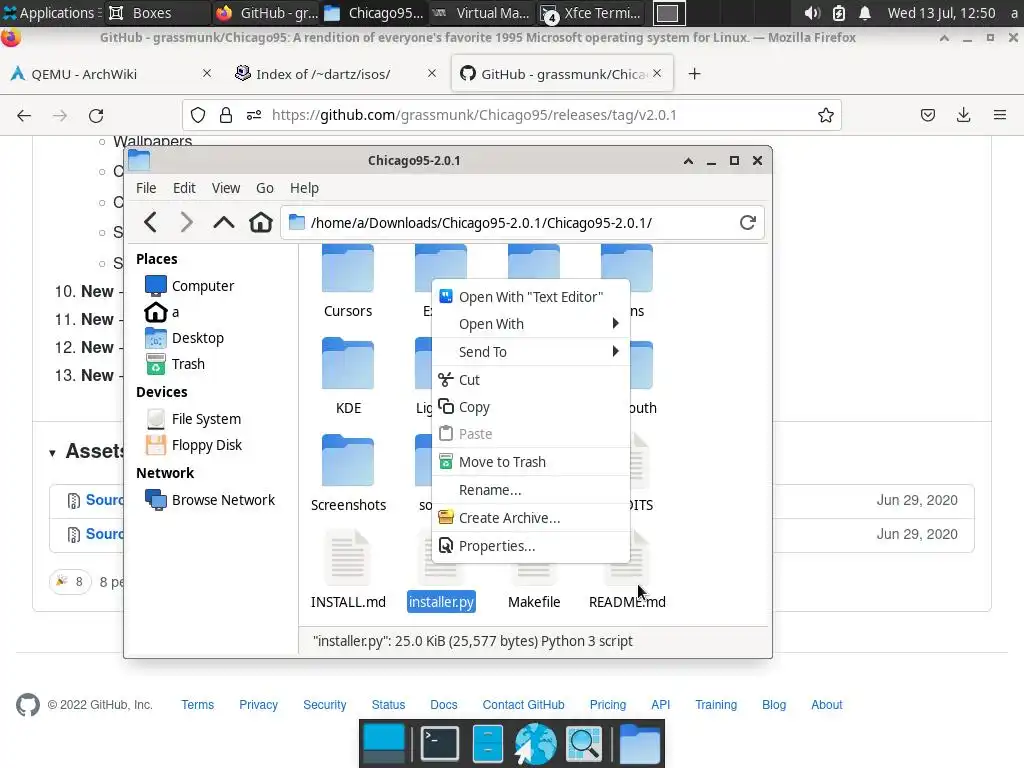
Task: Select the Makefile file
Action: pos(534,601)
